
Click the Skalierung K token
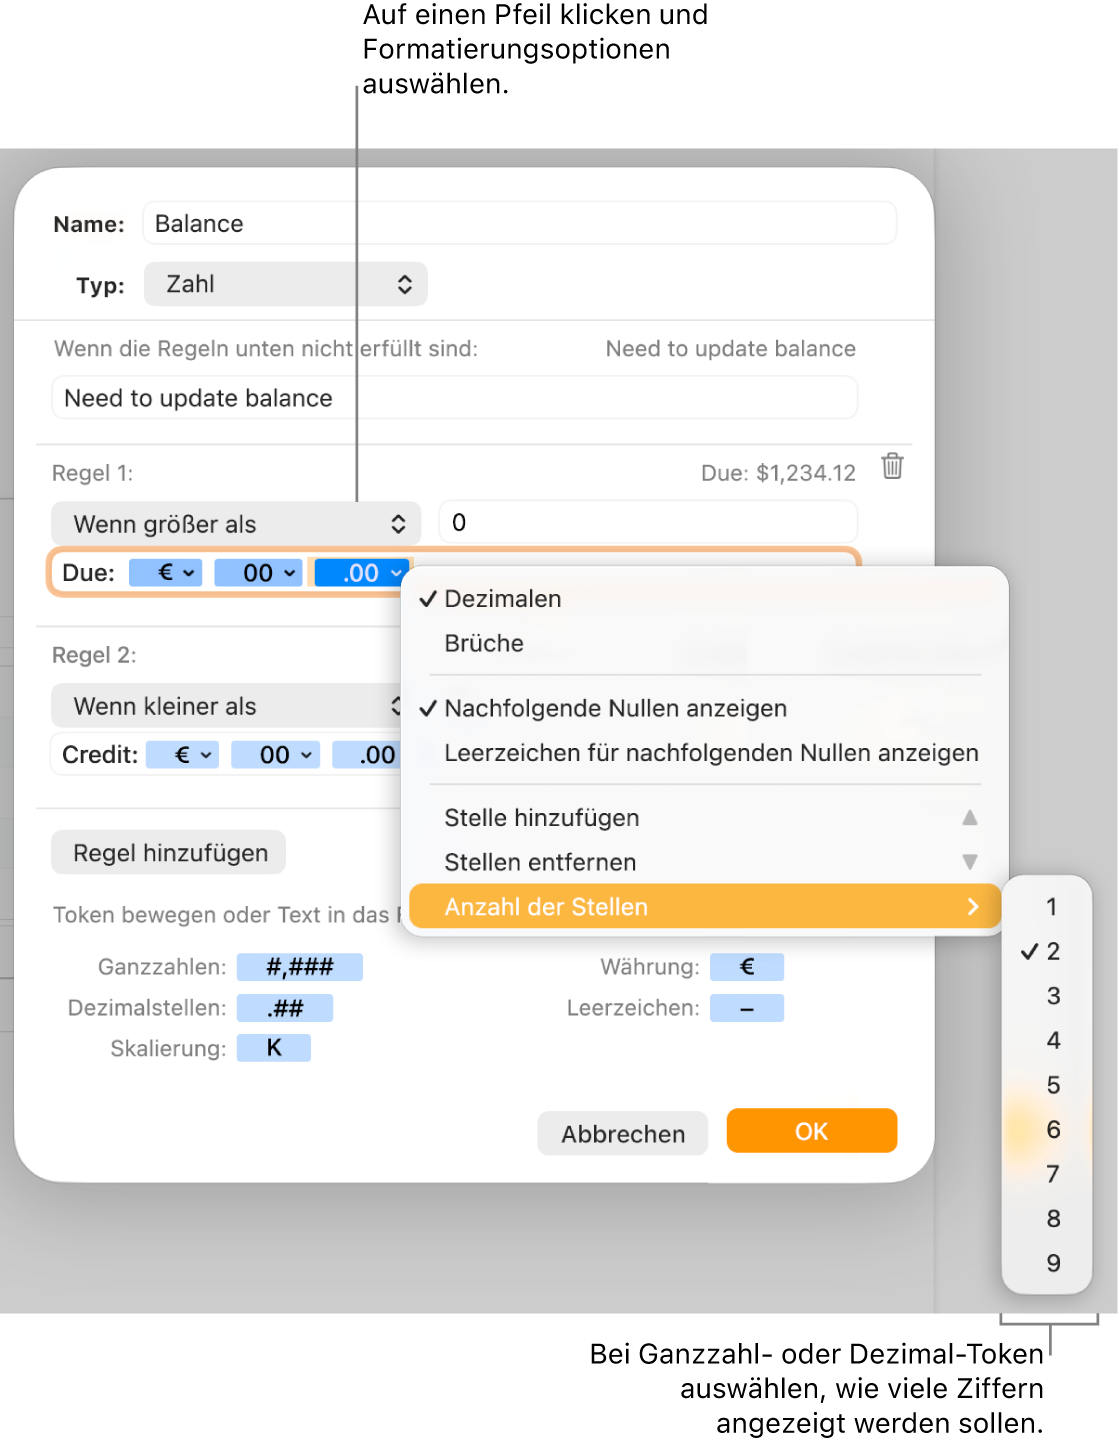tap(274, 1048)
